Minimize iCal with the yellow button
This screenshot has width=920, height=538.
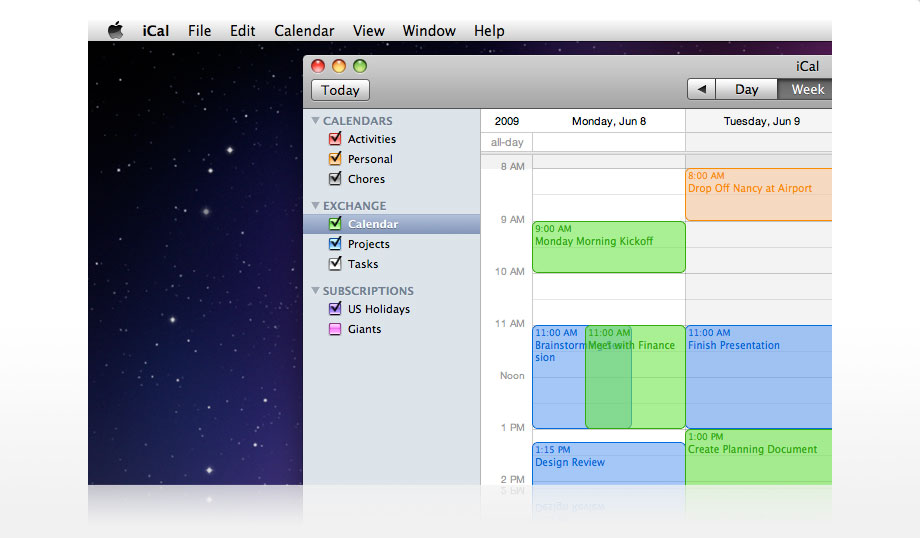point(339,66)
